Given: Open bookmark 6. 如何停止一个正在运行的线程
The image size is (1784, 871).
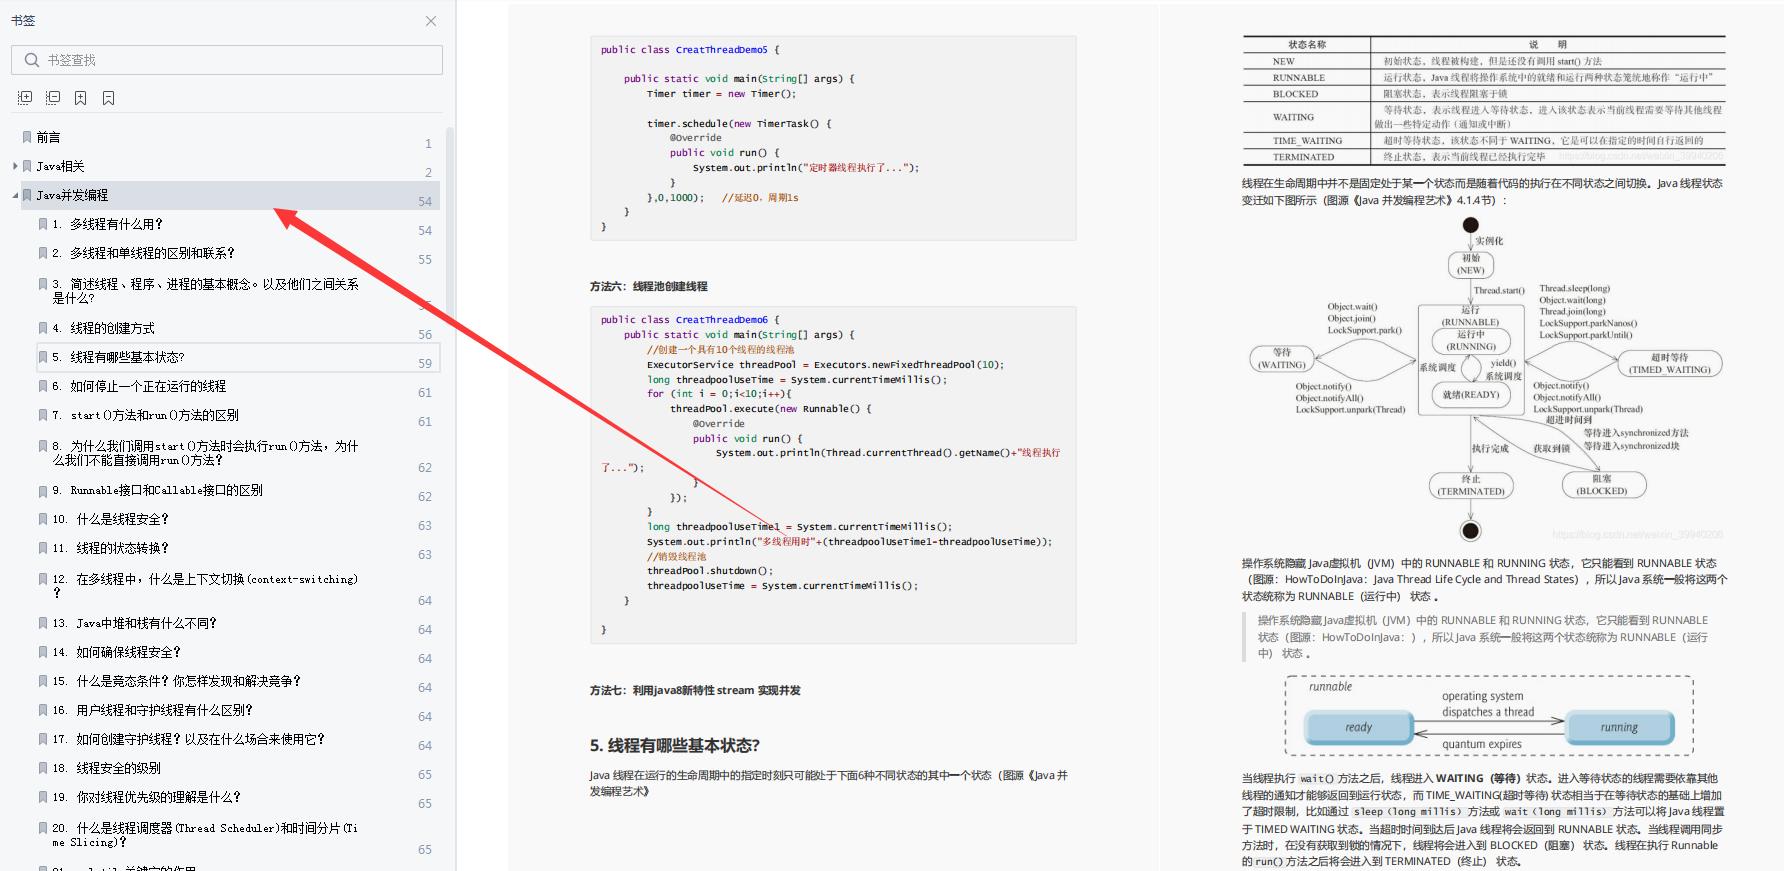Looking at the screenshot, I should pos(139,386).
